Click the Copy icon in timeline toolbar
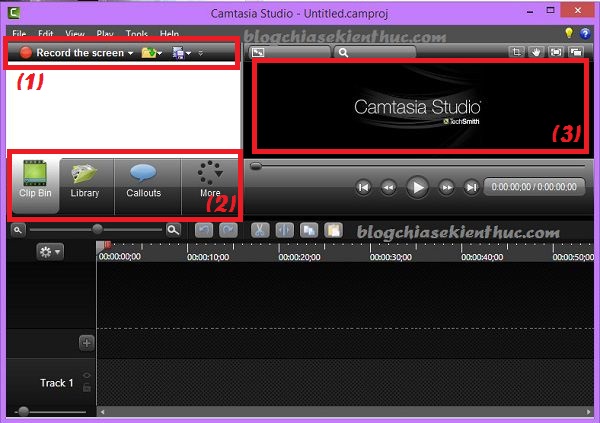This screenshot has height=423, width=600. pyautogui.click(x=309, y=230)
